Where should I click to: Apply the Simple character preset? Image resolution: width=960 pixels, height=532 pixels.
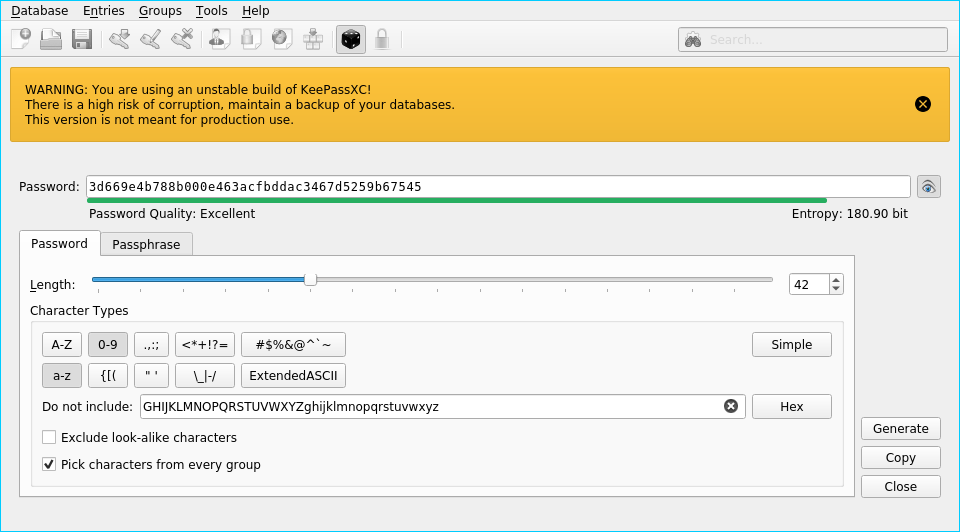[x=792, y=345]
